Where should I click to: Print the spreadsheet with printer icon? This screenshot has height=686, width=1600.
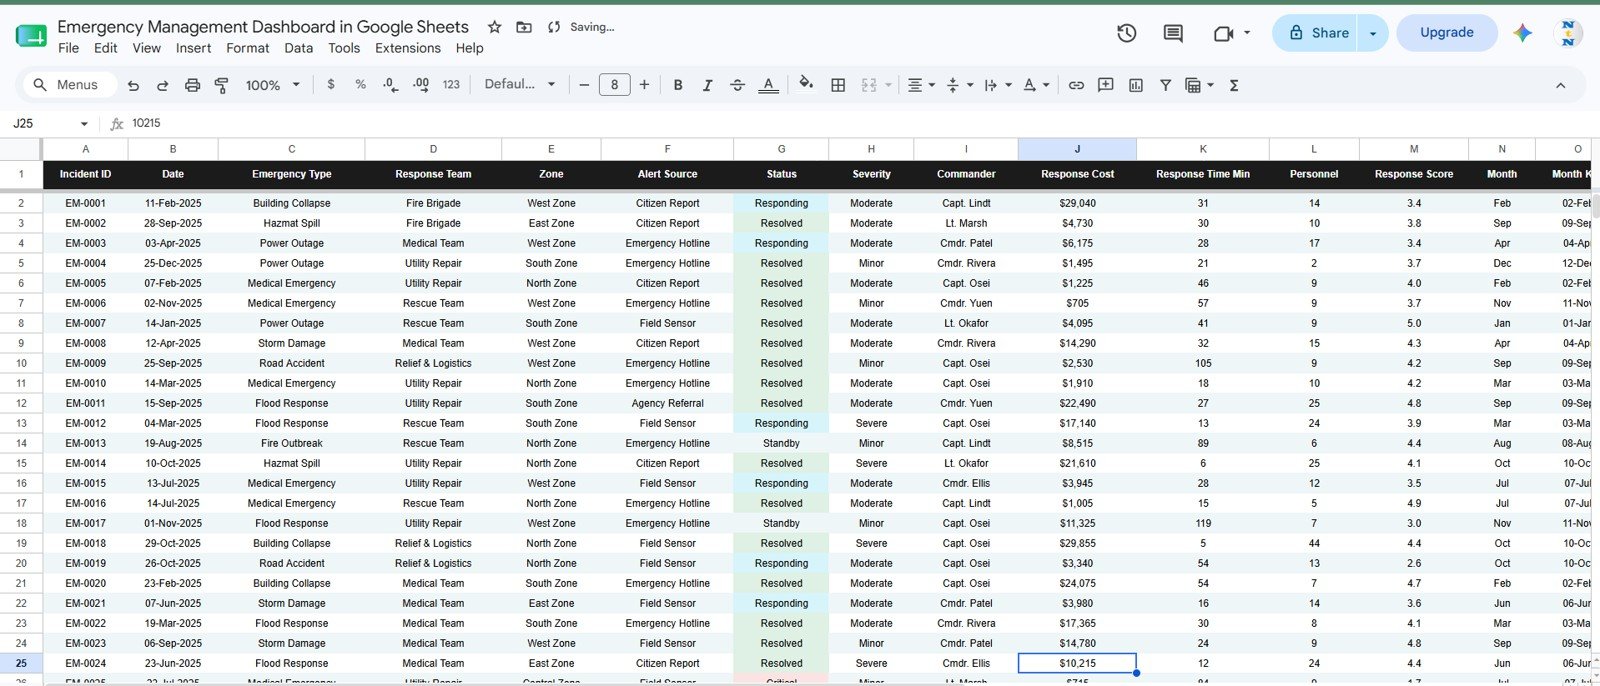point(192,85)
